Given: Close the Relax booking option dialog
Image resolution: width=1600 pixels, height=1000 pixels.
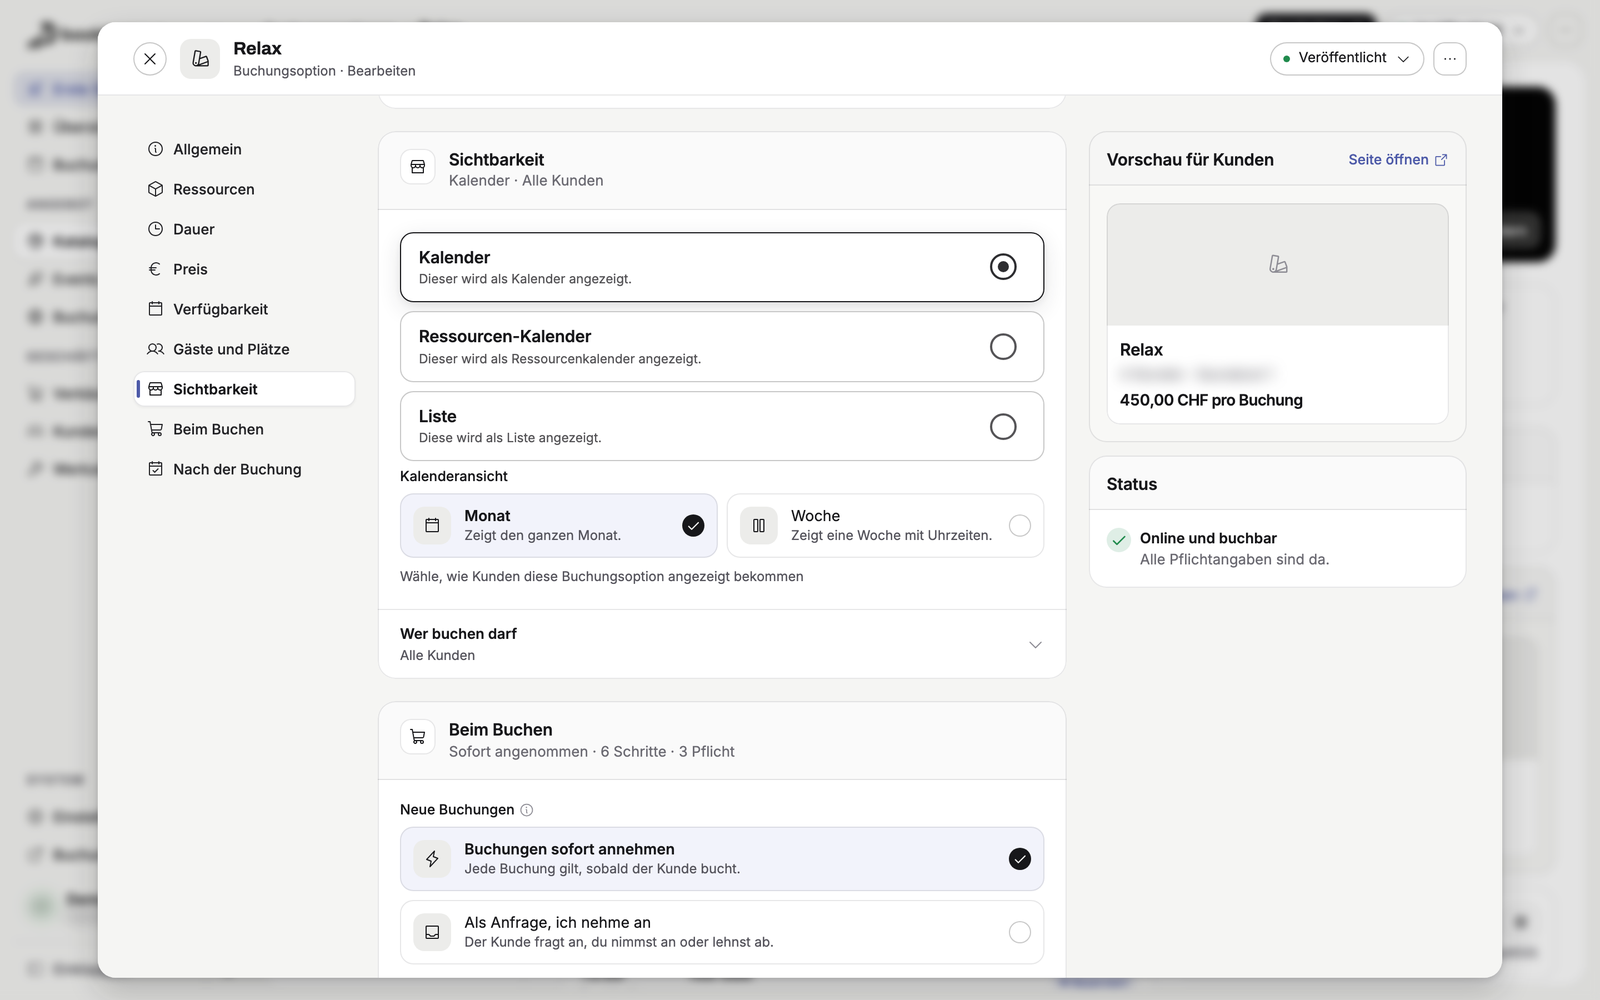Looking at the screenshot, I should 150,59.
